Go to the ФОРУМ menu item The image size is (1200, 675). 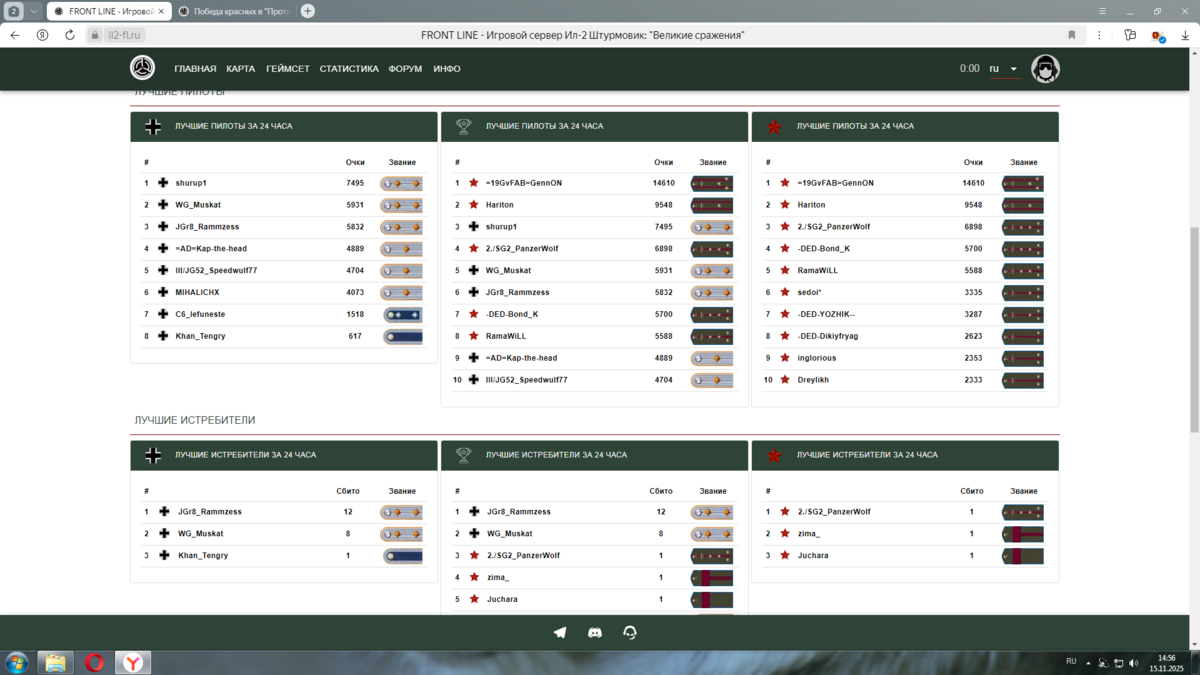pos(405,69)
